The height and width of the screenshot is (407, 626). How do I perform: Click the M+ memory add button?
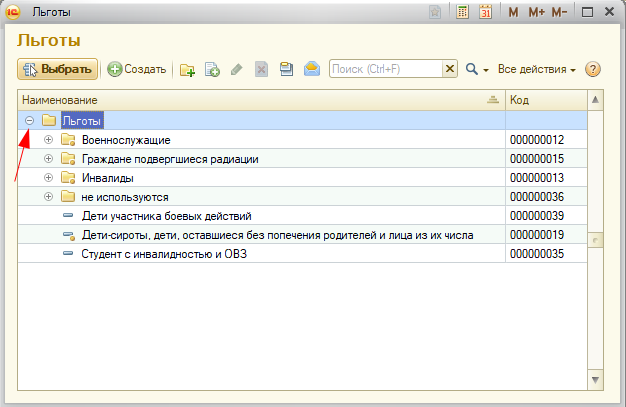(x=537, y=12)
